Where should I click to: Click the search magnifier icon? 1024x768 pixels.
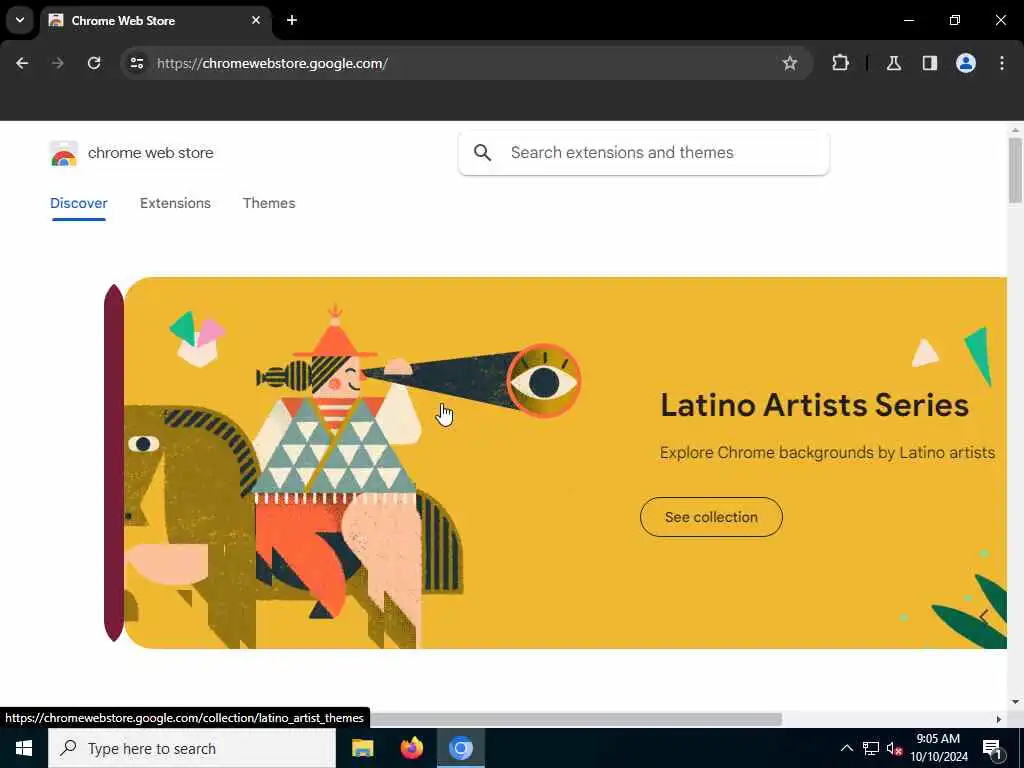coord(483,153)
